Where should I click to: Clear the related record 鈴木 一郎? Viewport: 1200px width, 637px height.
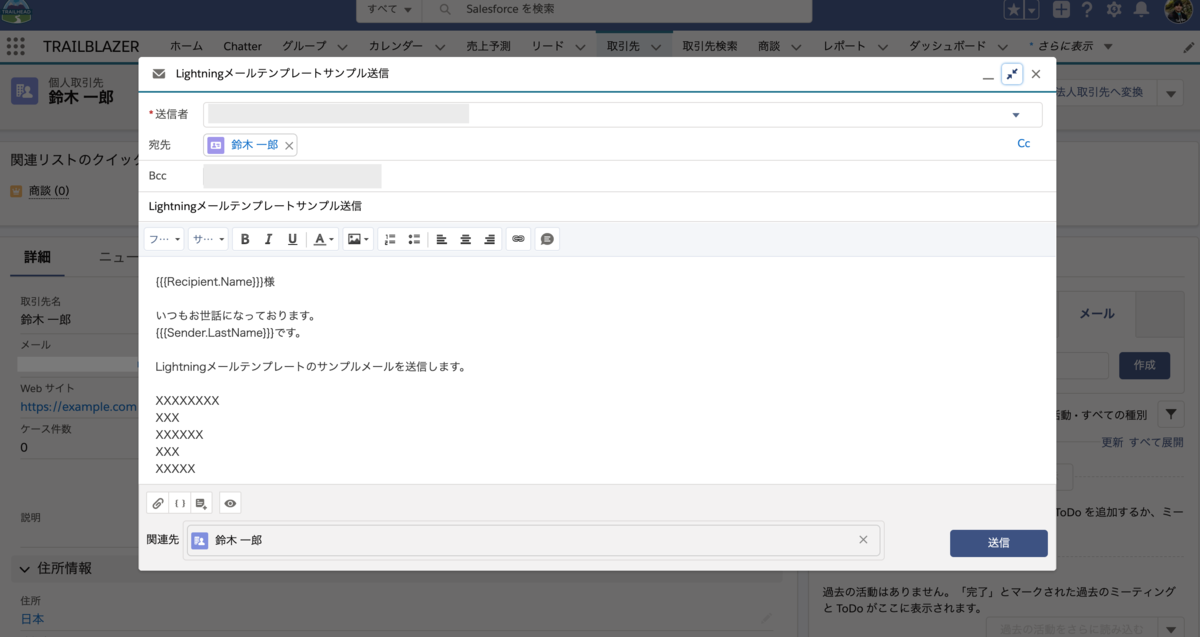coord(863,540)
